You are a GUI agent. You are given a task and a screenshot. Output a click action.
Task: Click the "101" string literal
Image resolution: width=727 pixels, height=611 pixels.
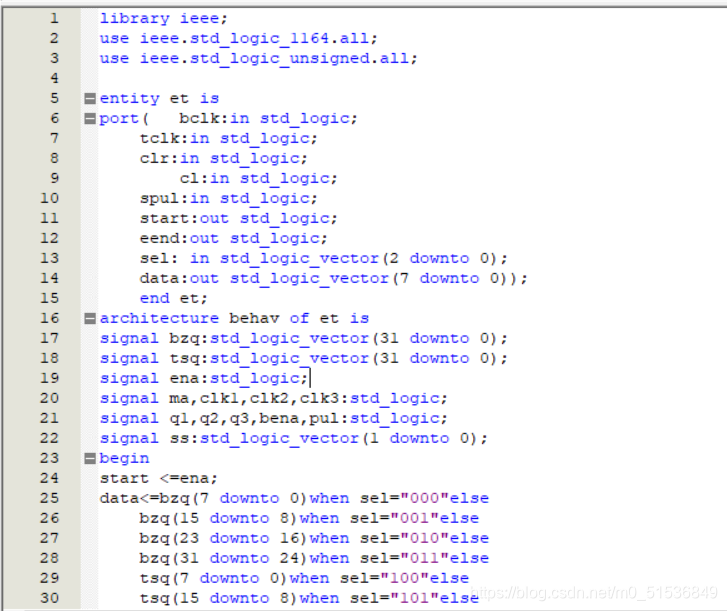click(415, 598)
